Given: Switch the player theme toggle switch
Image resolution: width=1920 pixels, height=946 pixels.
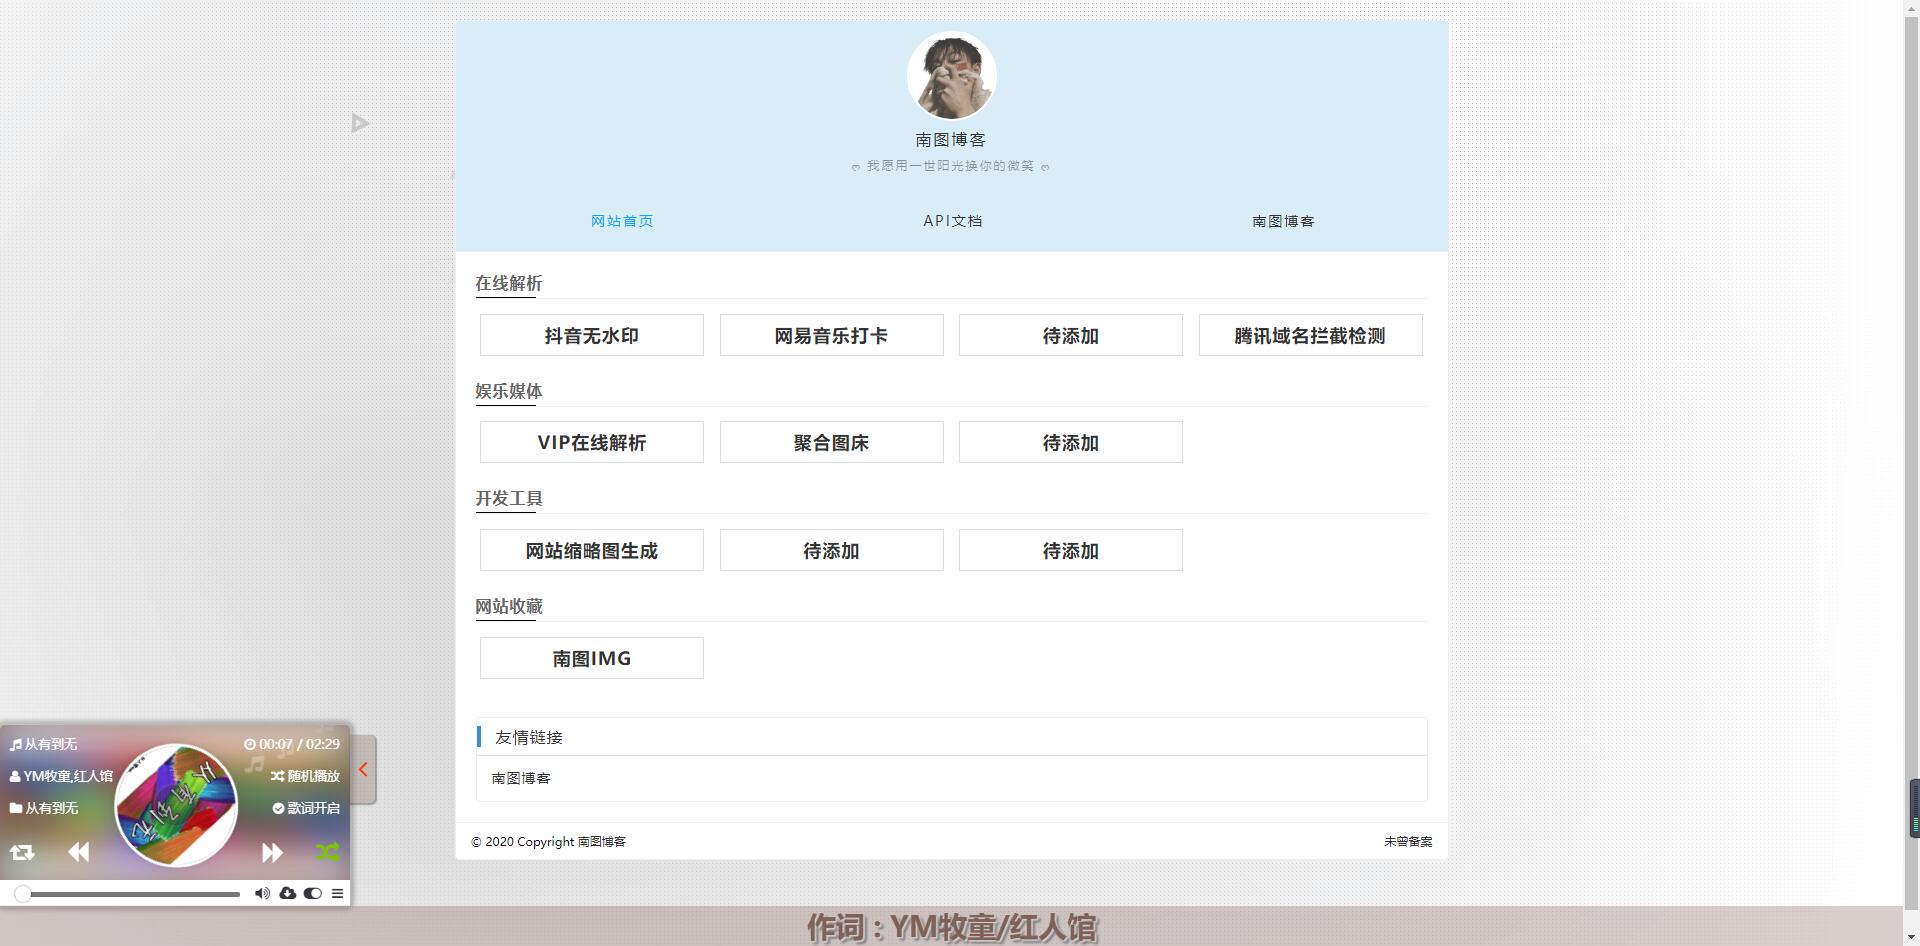Looking at the screenshot, I should point(313,893).
